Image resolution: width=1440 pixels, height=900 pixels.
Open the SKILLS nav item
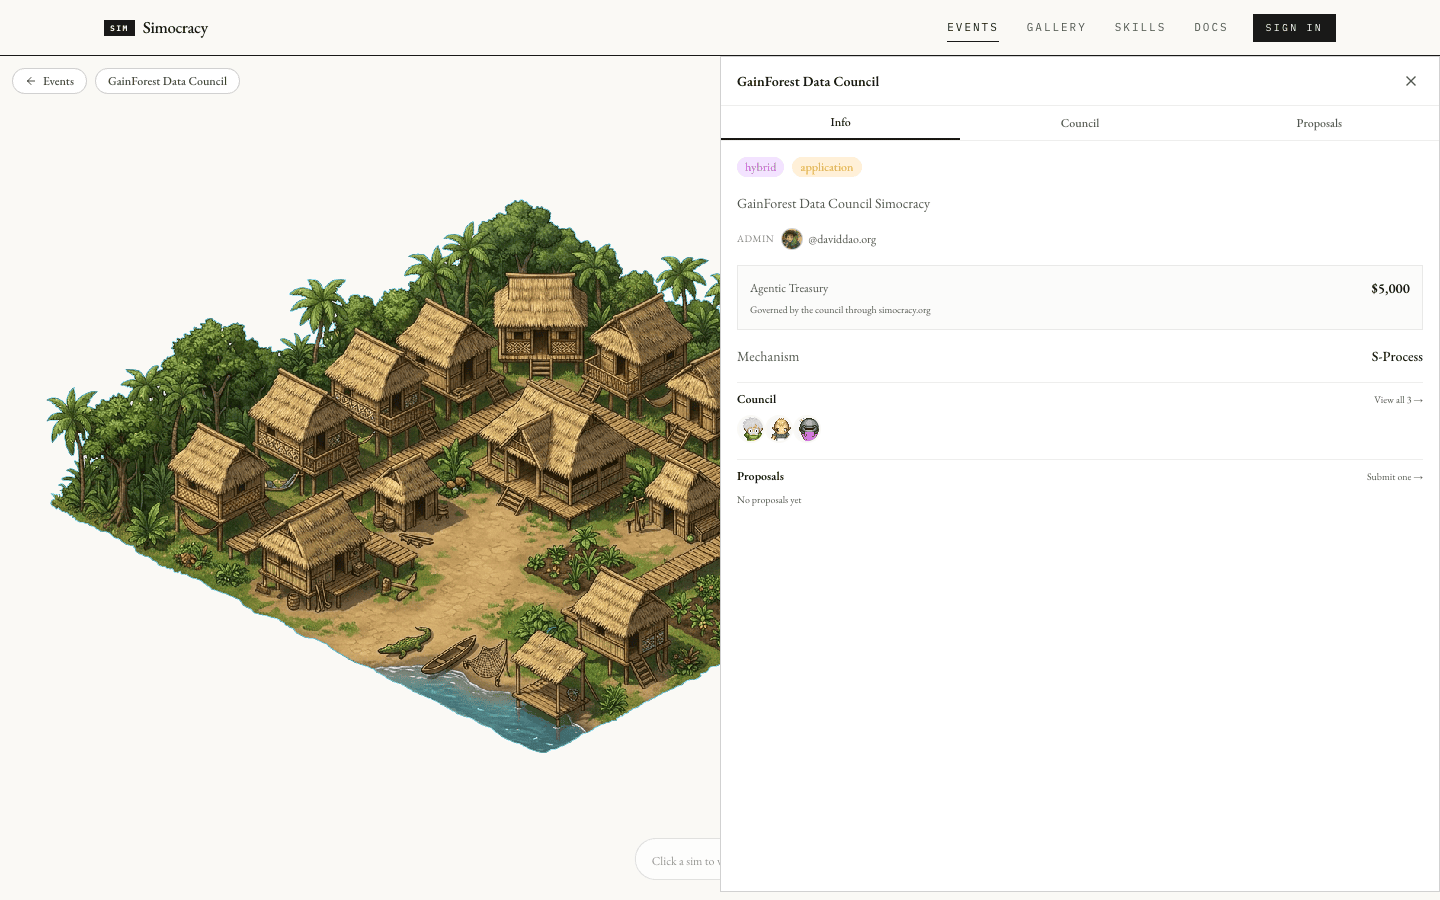[1140, 28]
